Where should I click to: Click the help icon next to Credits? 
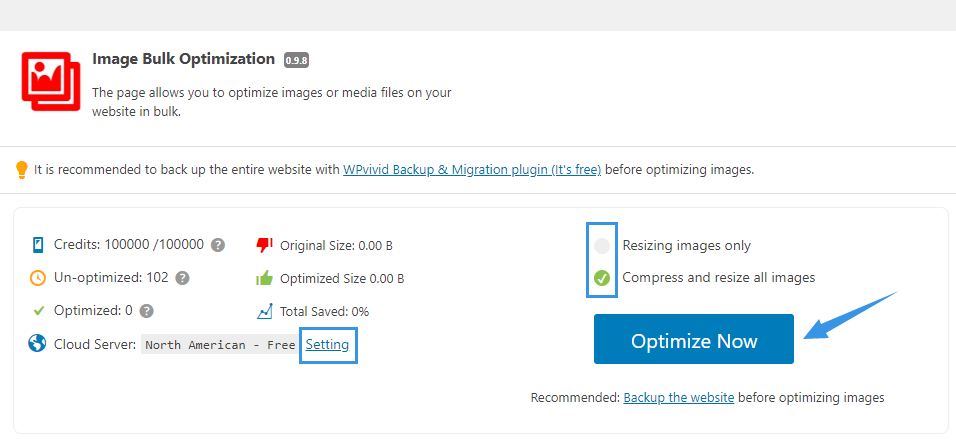coord(218,245)
